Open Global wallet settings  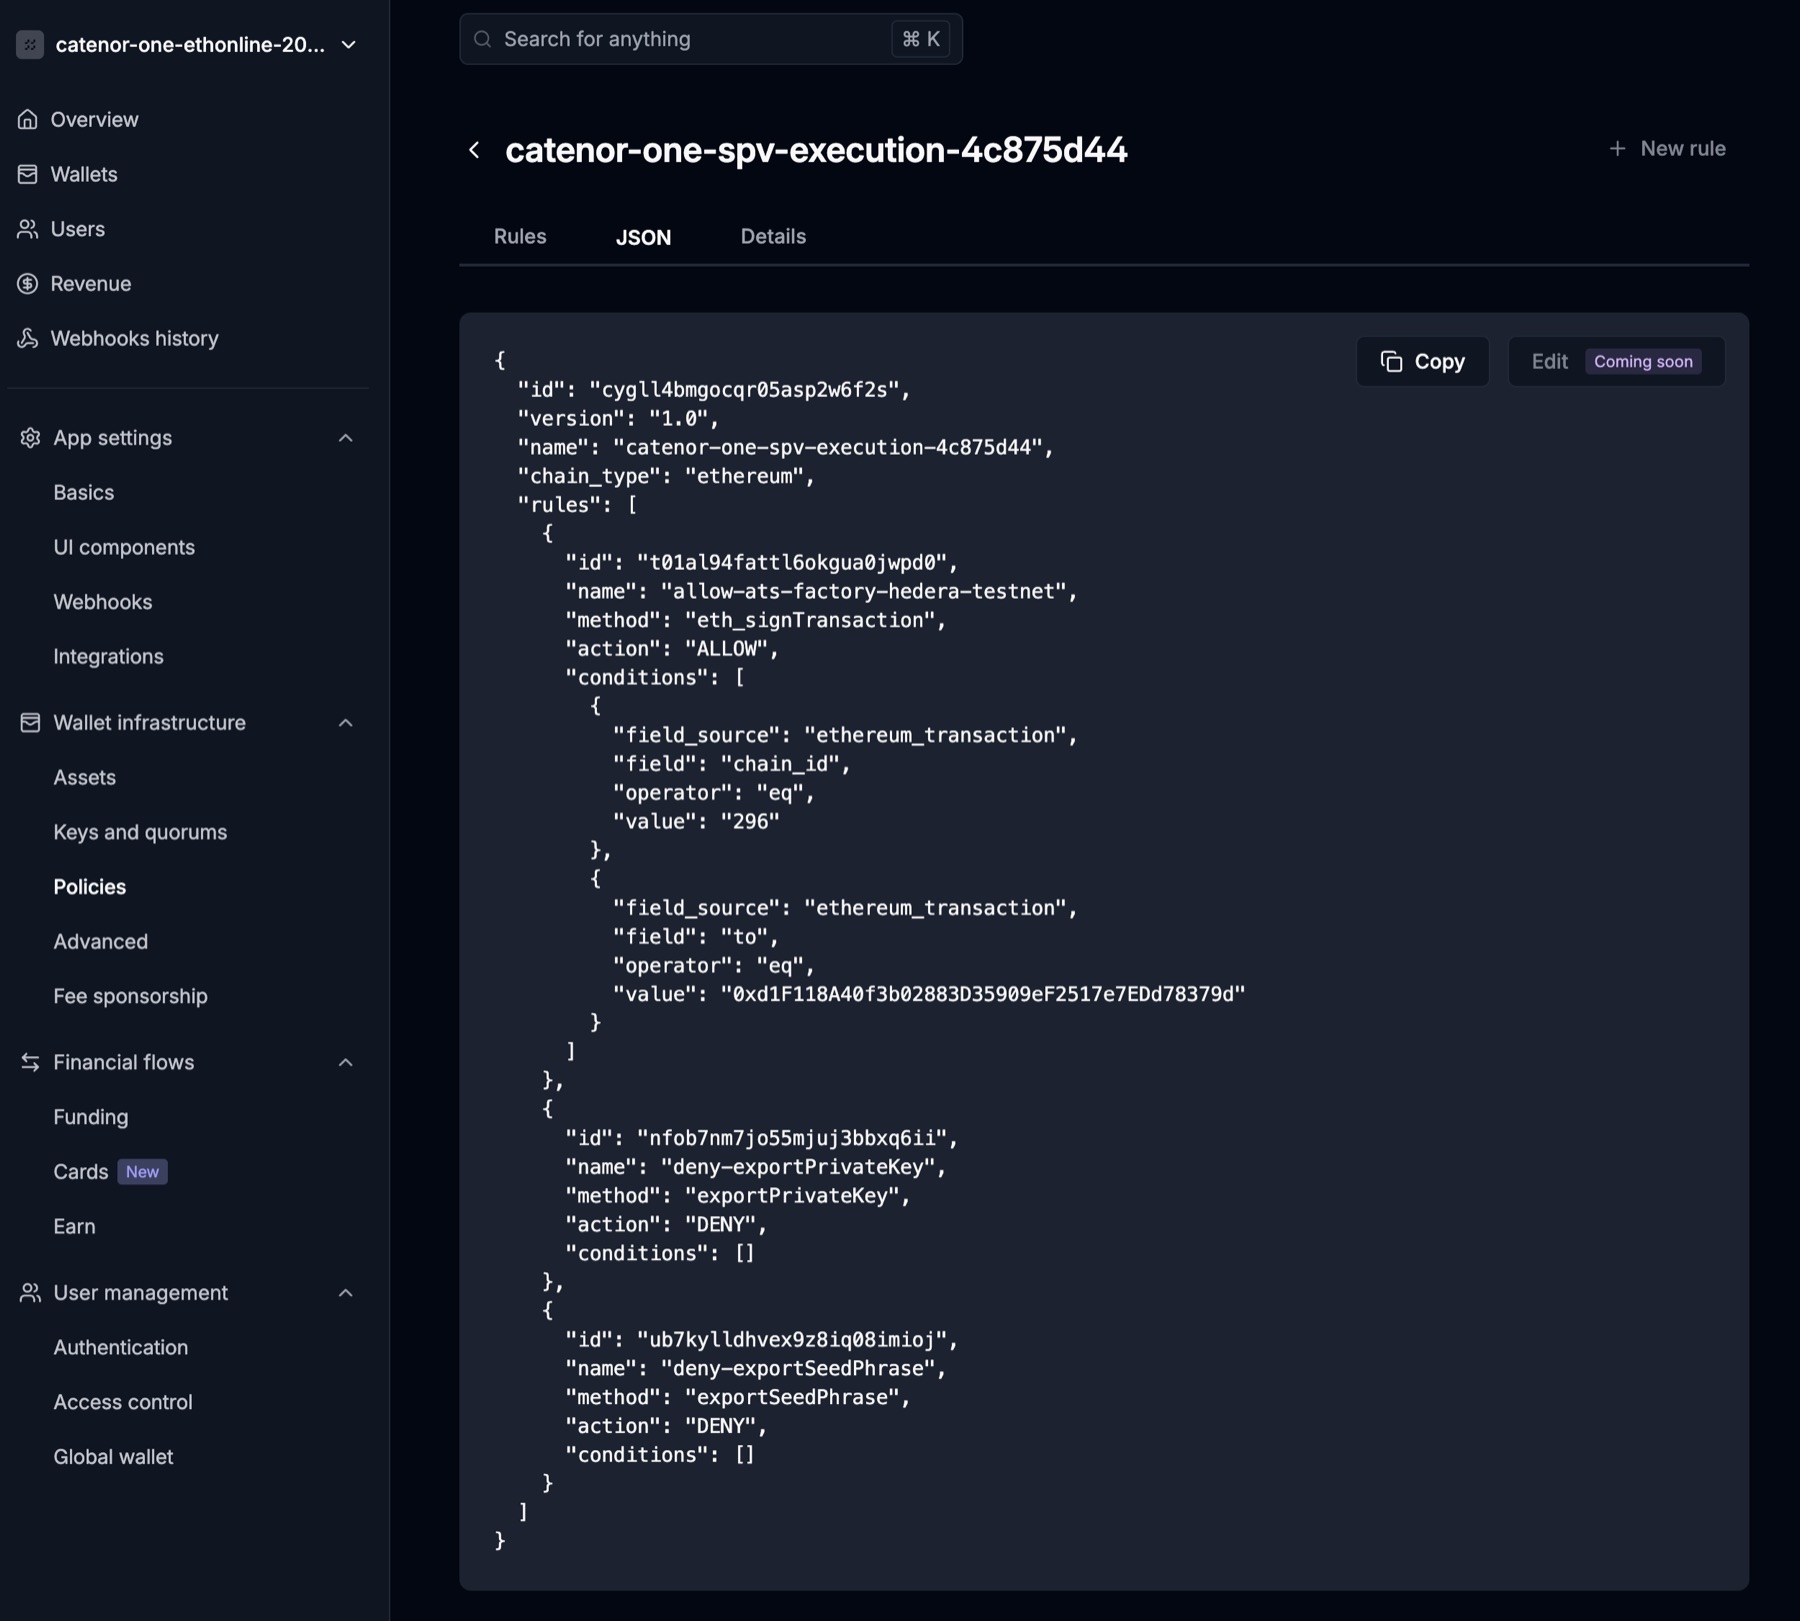pyautogui.click(x=113, y=1457)
